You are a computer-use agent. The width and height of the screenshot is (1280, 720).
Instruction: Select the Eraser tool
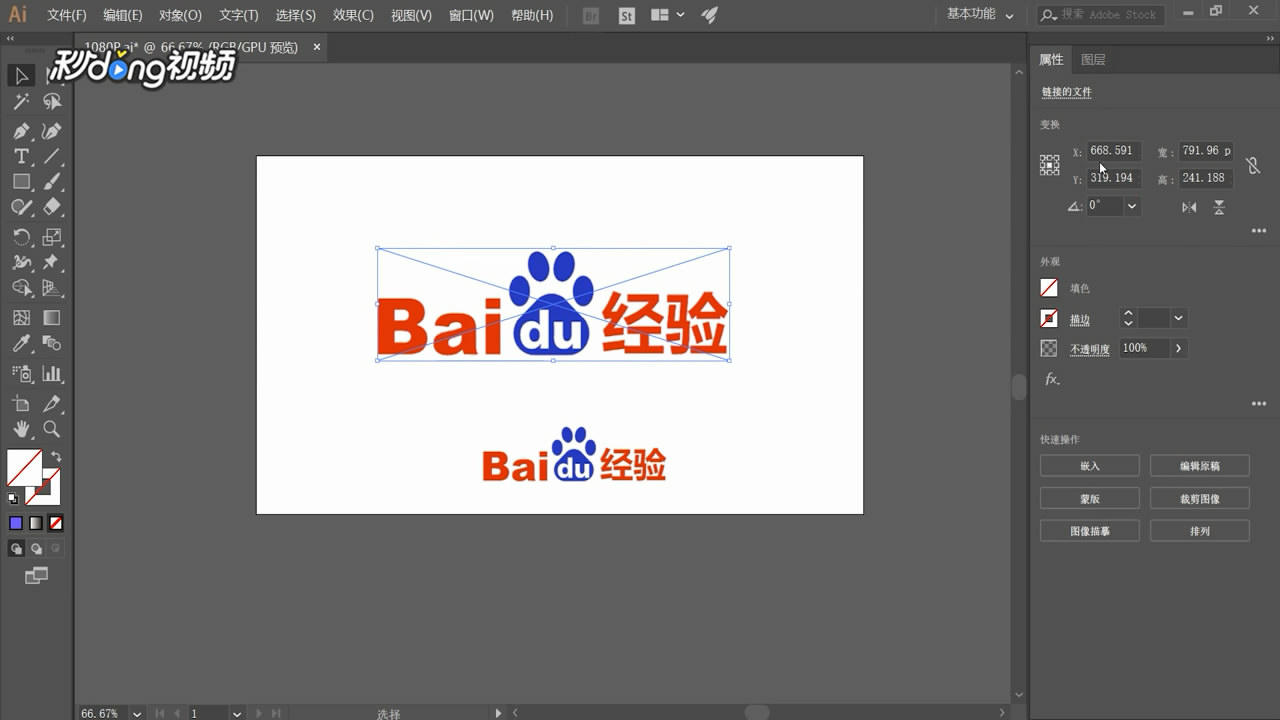tap(52, 207)
